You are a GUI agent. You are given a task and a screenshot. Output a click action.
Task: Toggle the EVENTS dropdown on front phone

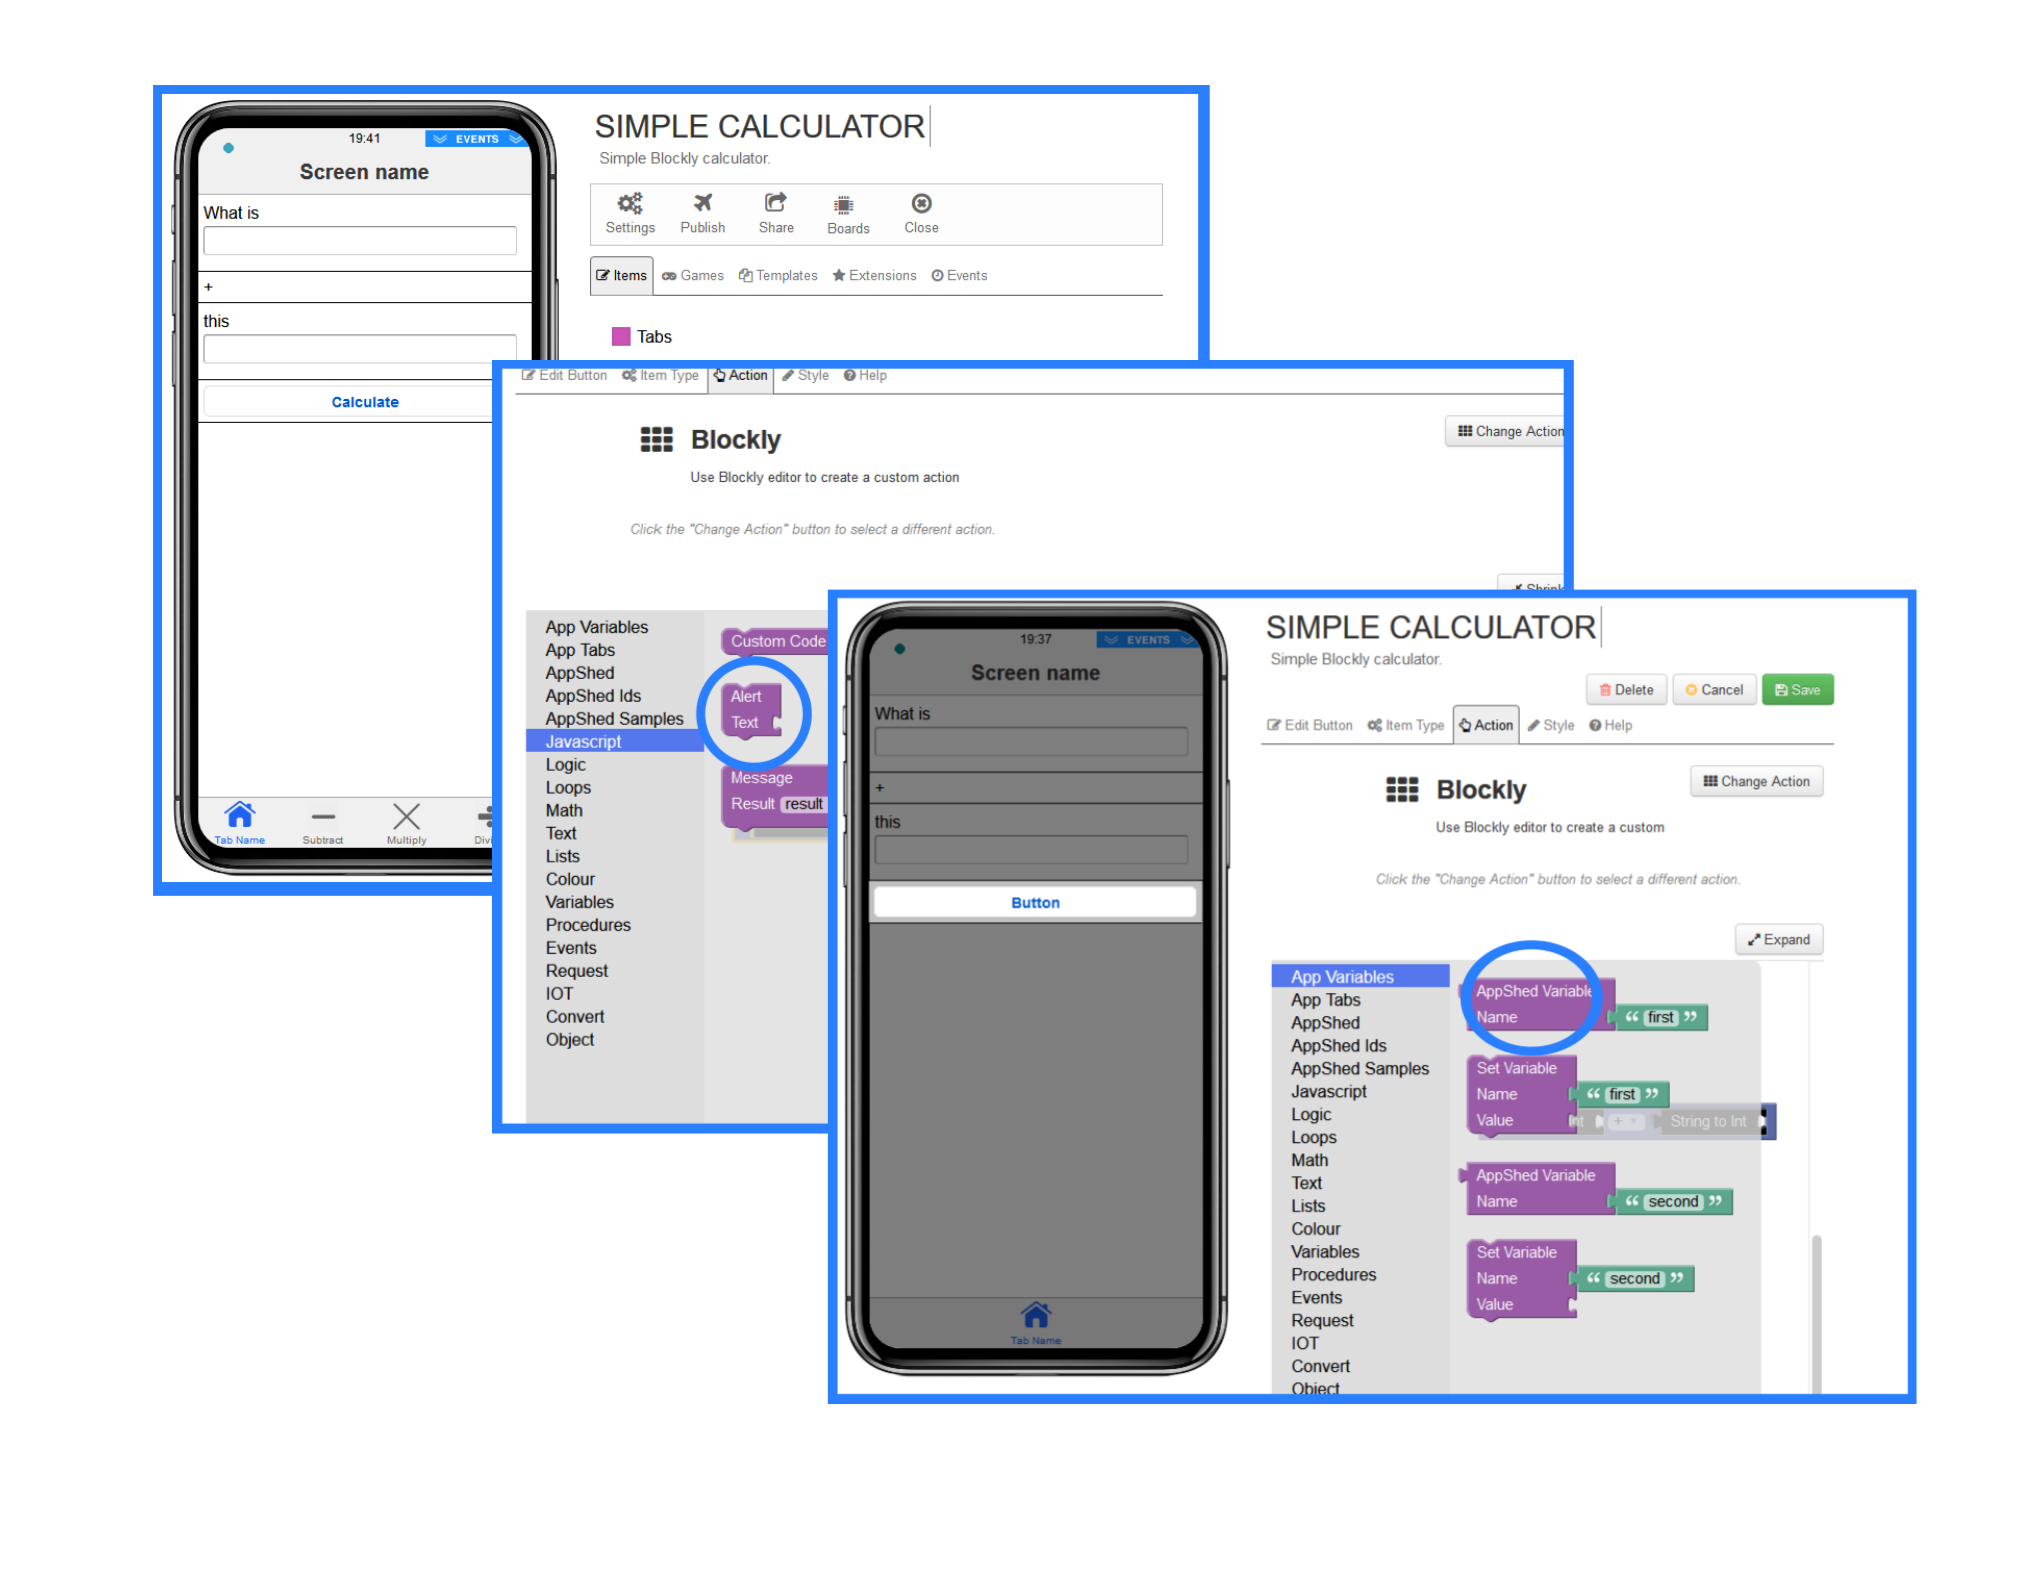point(1148,640)
